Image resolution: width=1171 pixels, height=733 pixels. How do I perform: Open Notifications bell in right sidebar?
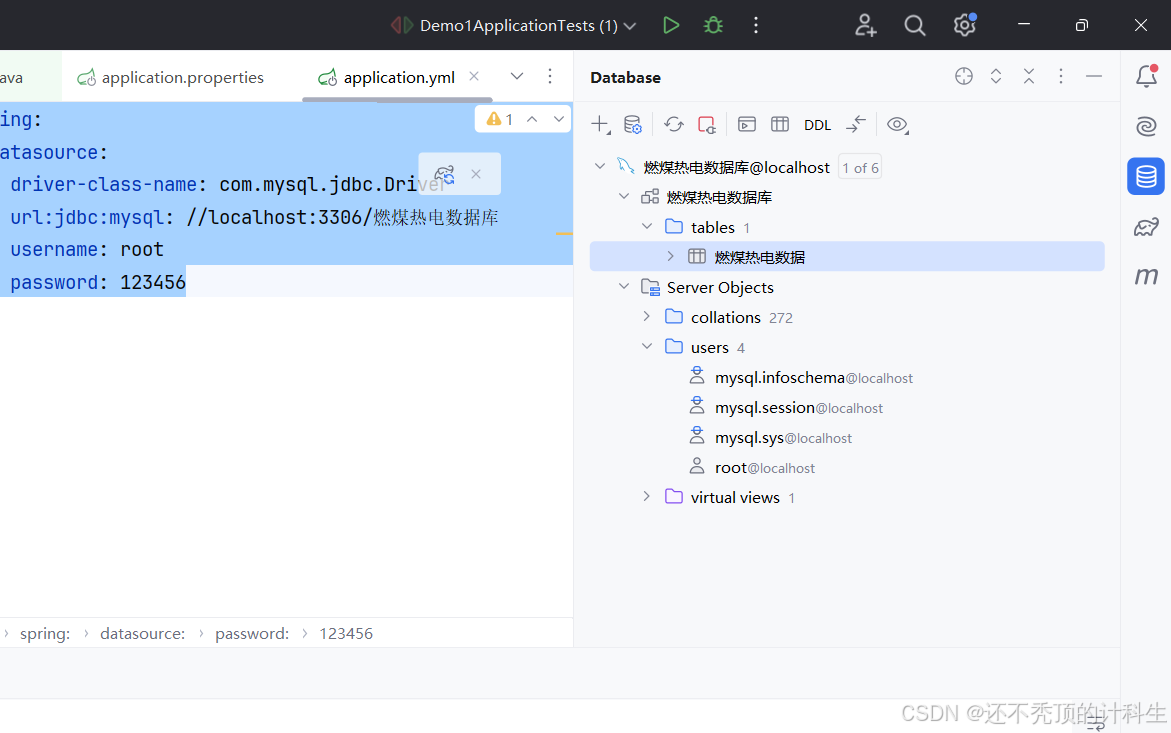pyautogui.click(x=1146, y=76)
